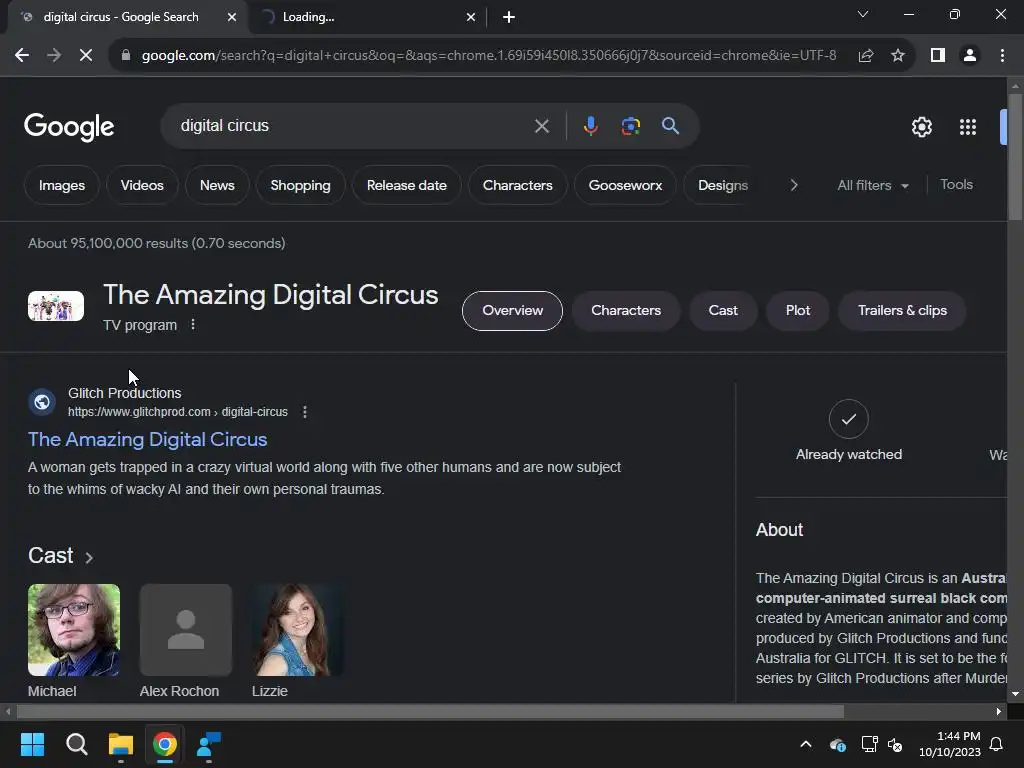
Task: Open the Trailers & clips tab
Action: [902, 311]
